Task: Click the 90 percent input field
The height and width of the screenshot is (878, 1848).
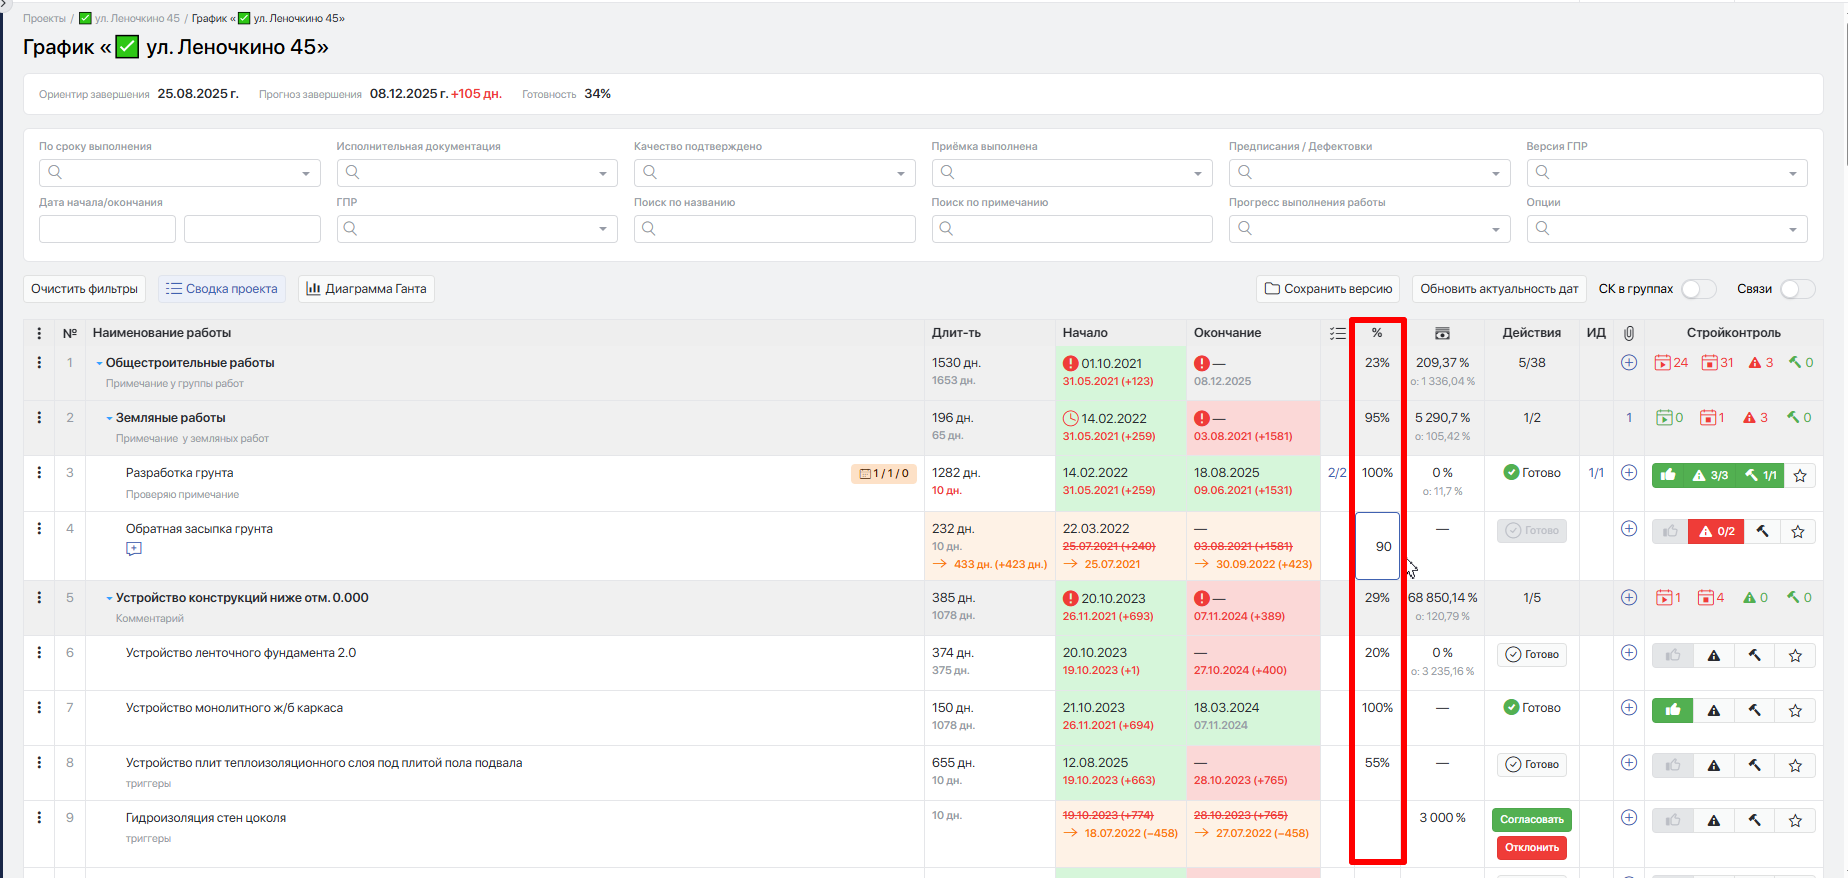Action: click(x=1377, y=546)
